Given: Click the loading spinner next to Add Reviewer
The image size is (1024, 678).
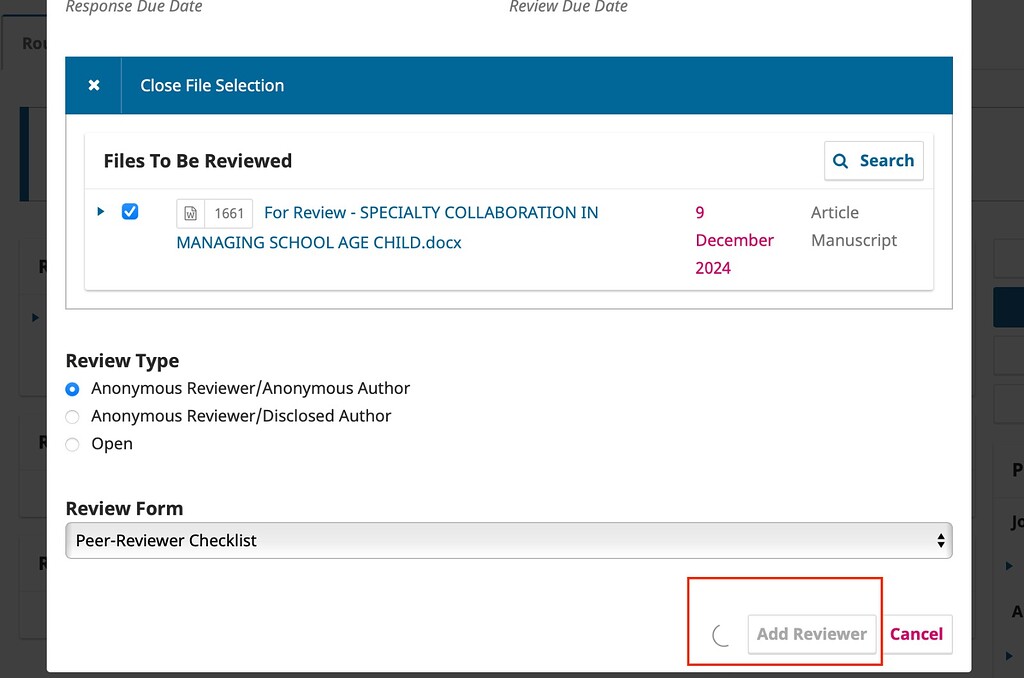Looking at the screenshot, I should click(720, 634).
